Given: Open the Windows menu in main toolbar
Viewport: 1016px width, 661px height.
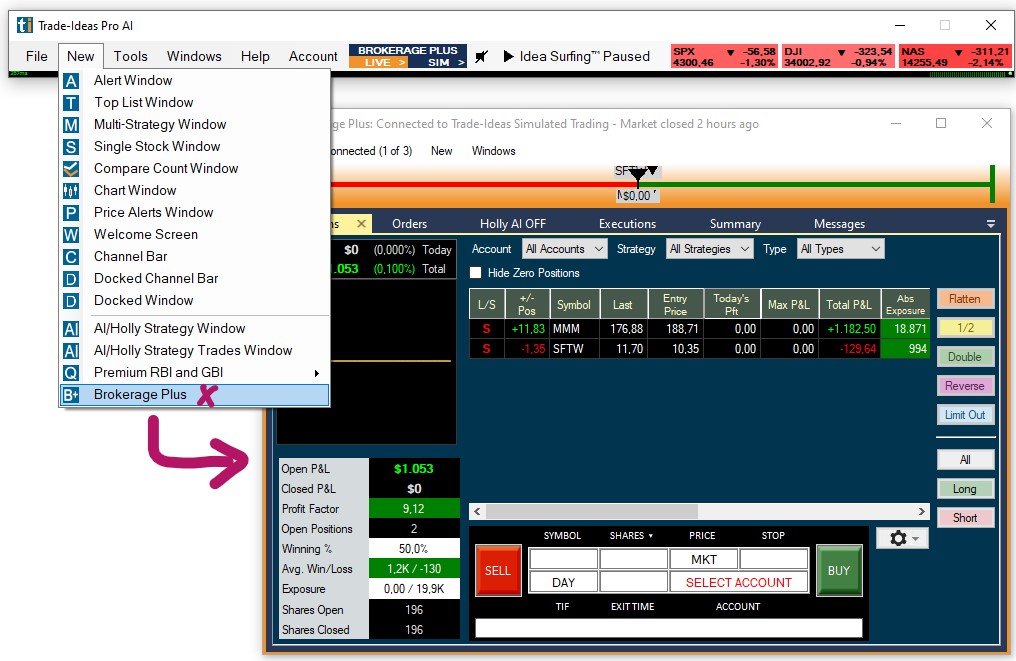Looking at the screenshot, I should tap(194, 56).
